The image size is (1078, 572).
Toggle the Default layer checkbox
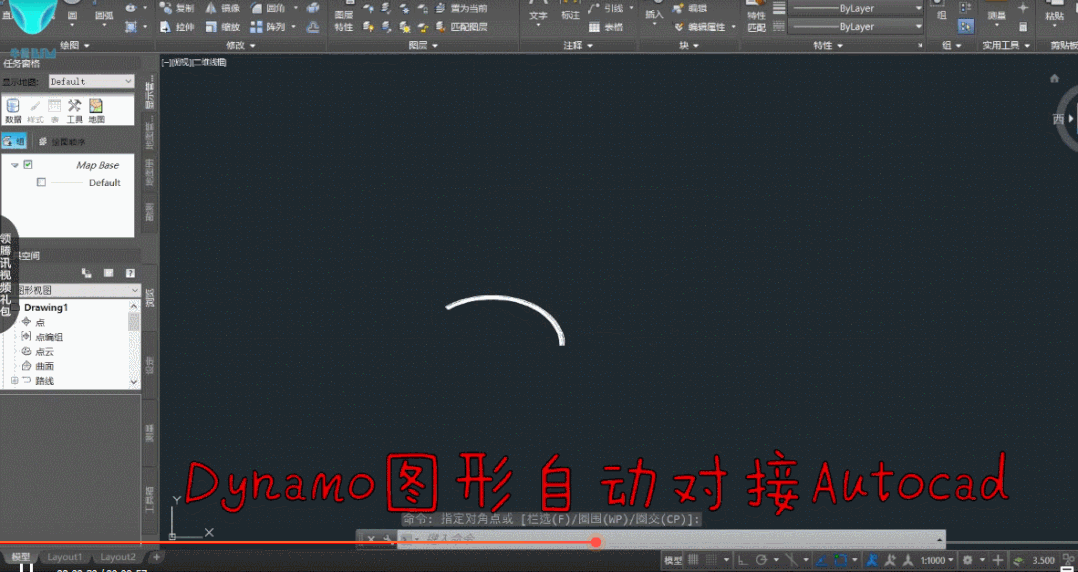(x=41, y=182)
